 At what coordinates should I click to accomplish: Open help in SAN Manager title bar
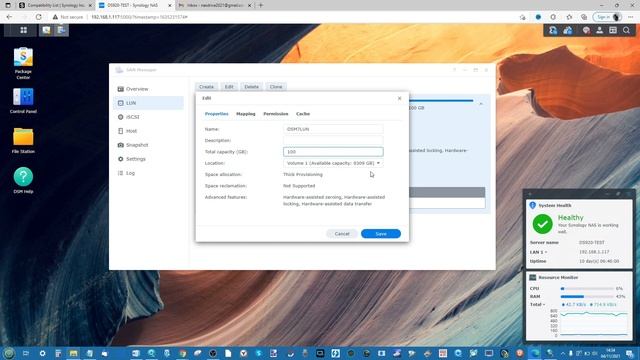[x=454, y=70]
